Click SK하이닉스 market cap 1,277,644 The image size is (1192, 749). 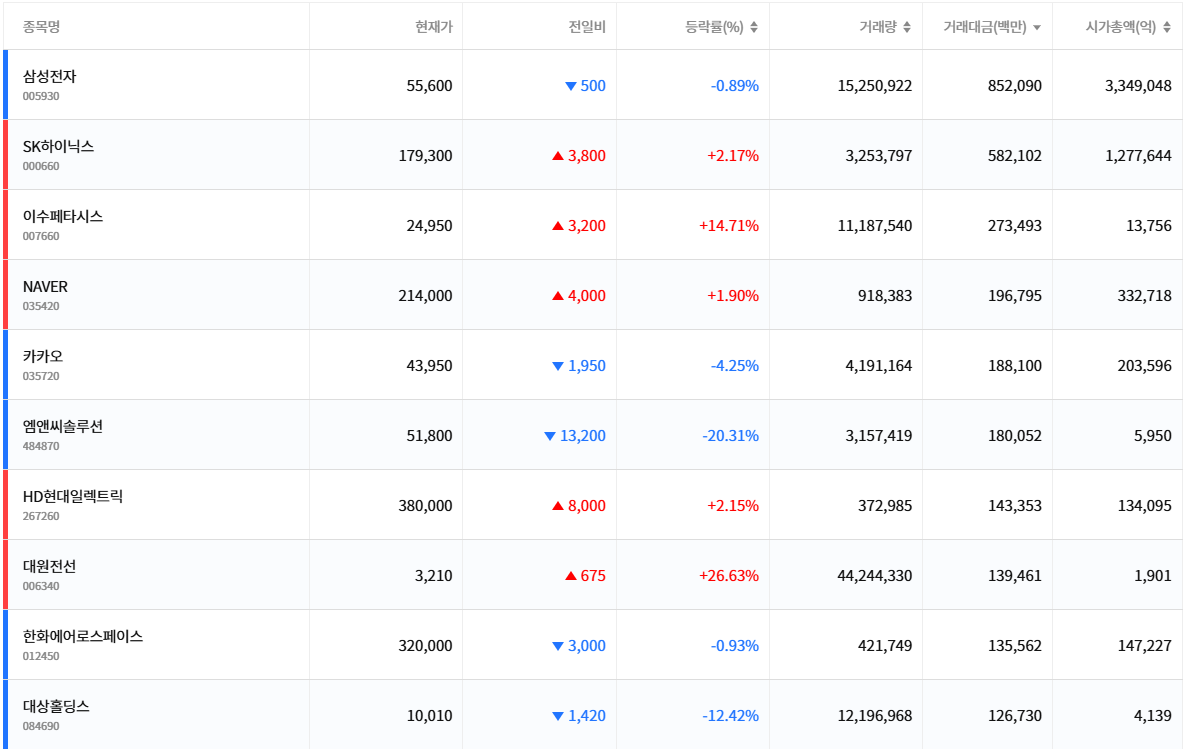click(x=1139, y=156)
